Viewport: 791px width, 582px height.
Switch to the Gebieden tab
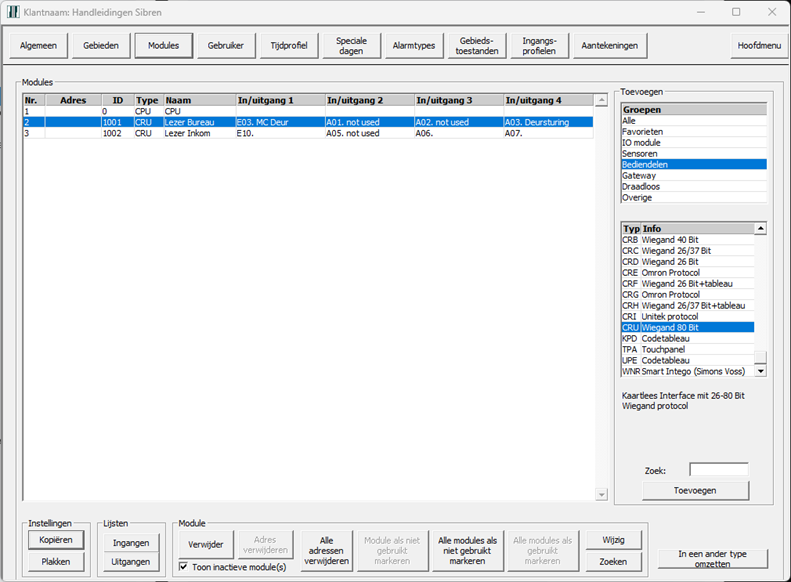tap(101, 45)
